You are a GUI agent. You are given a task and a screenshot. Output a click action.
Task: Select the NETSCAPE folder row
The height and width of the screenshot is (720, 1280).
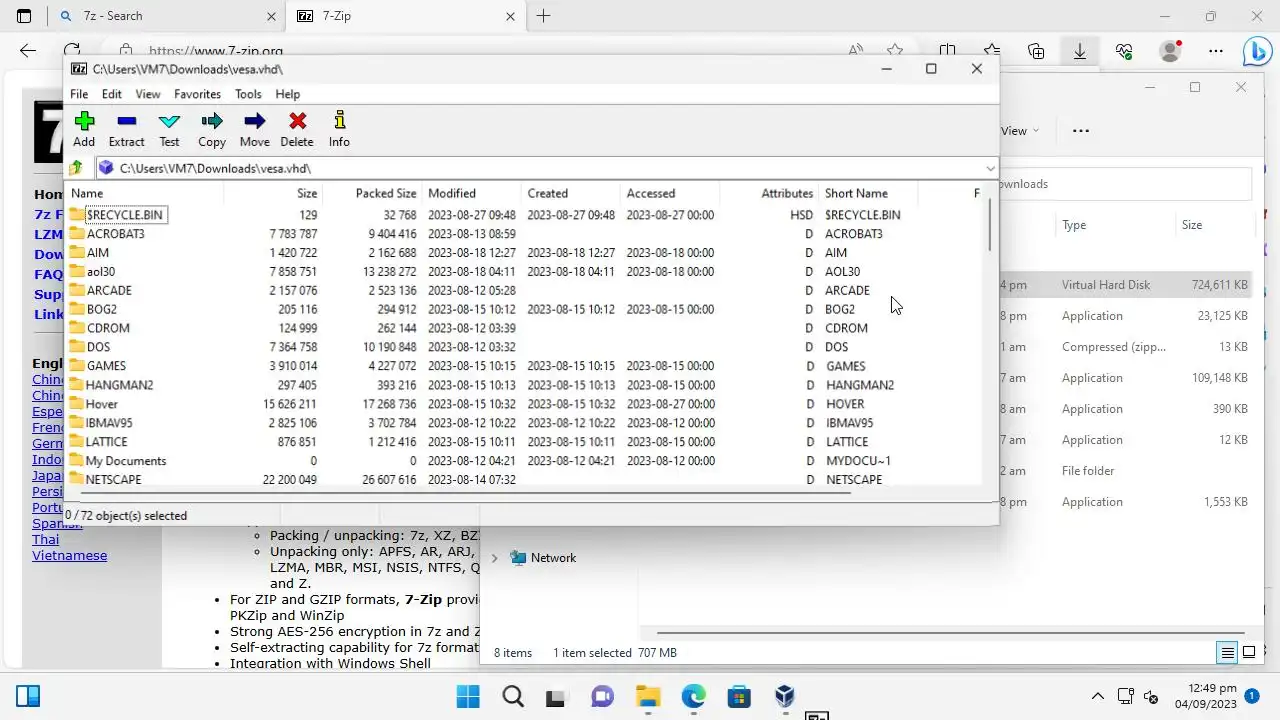coord(525,480)
